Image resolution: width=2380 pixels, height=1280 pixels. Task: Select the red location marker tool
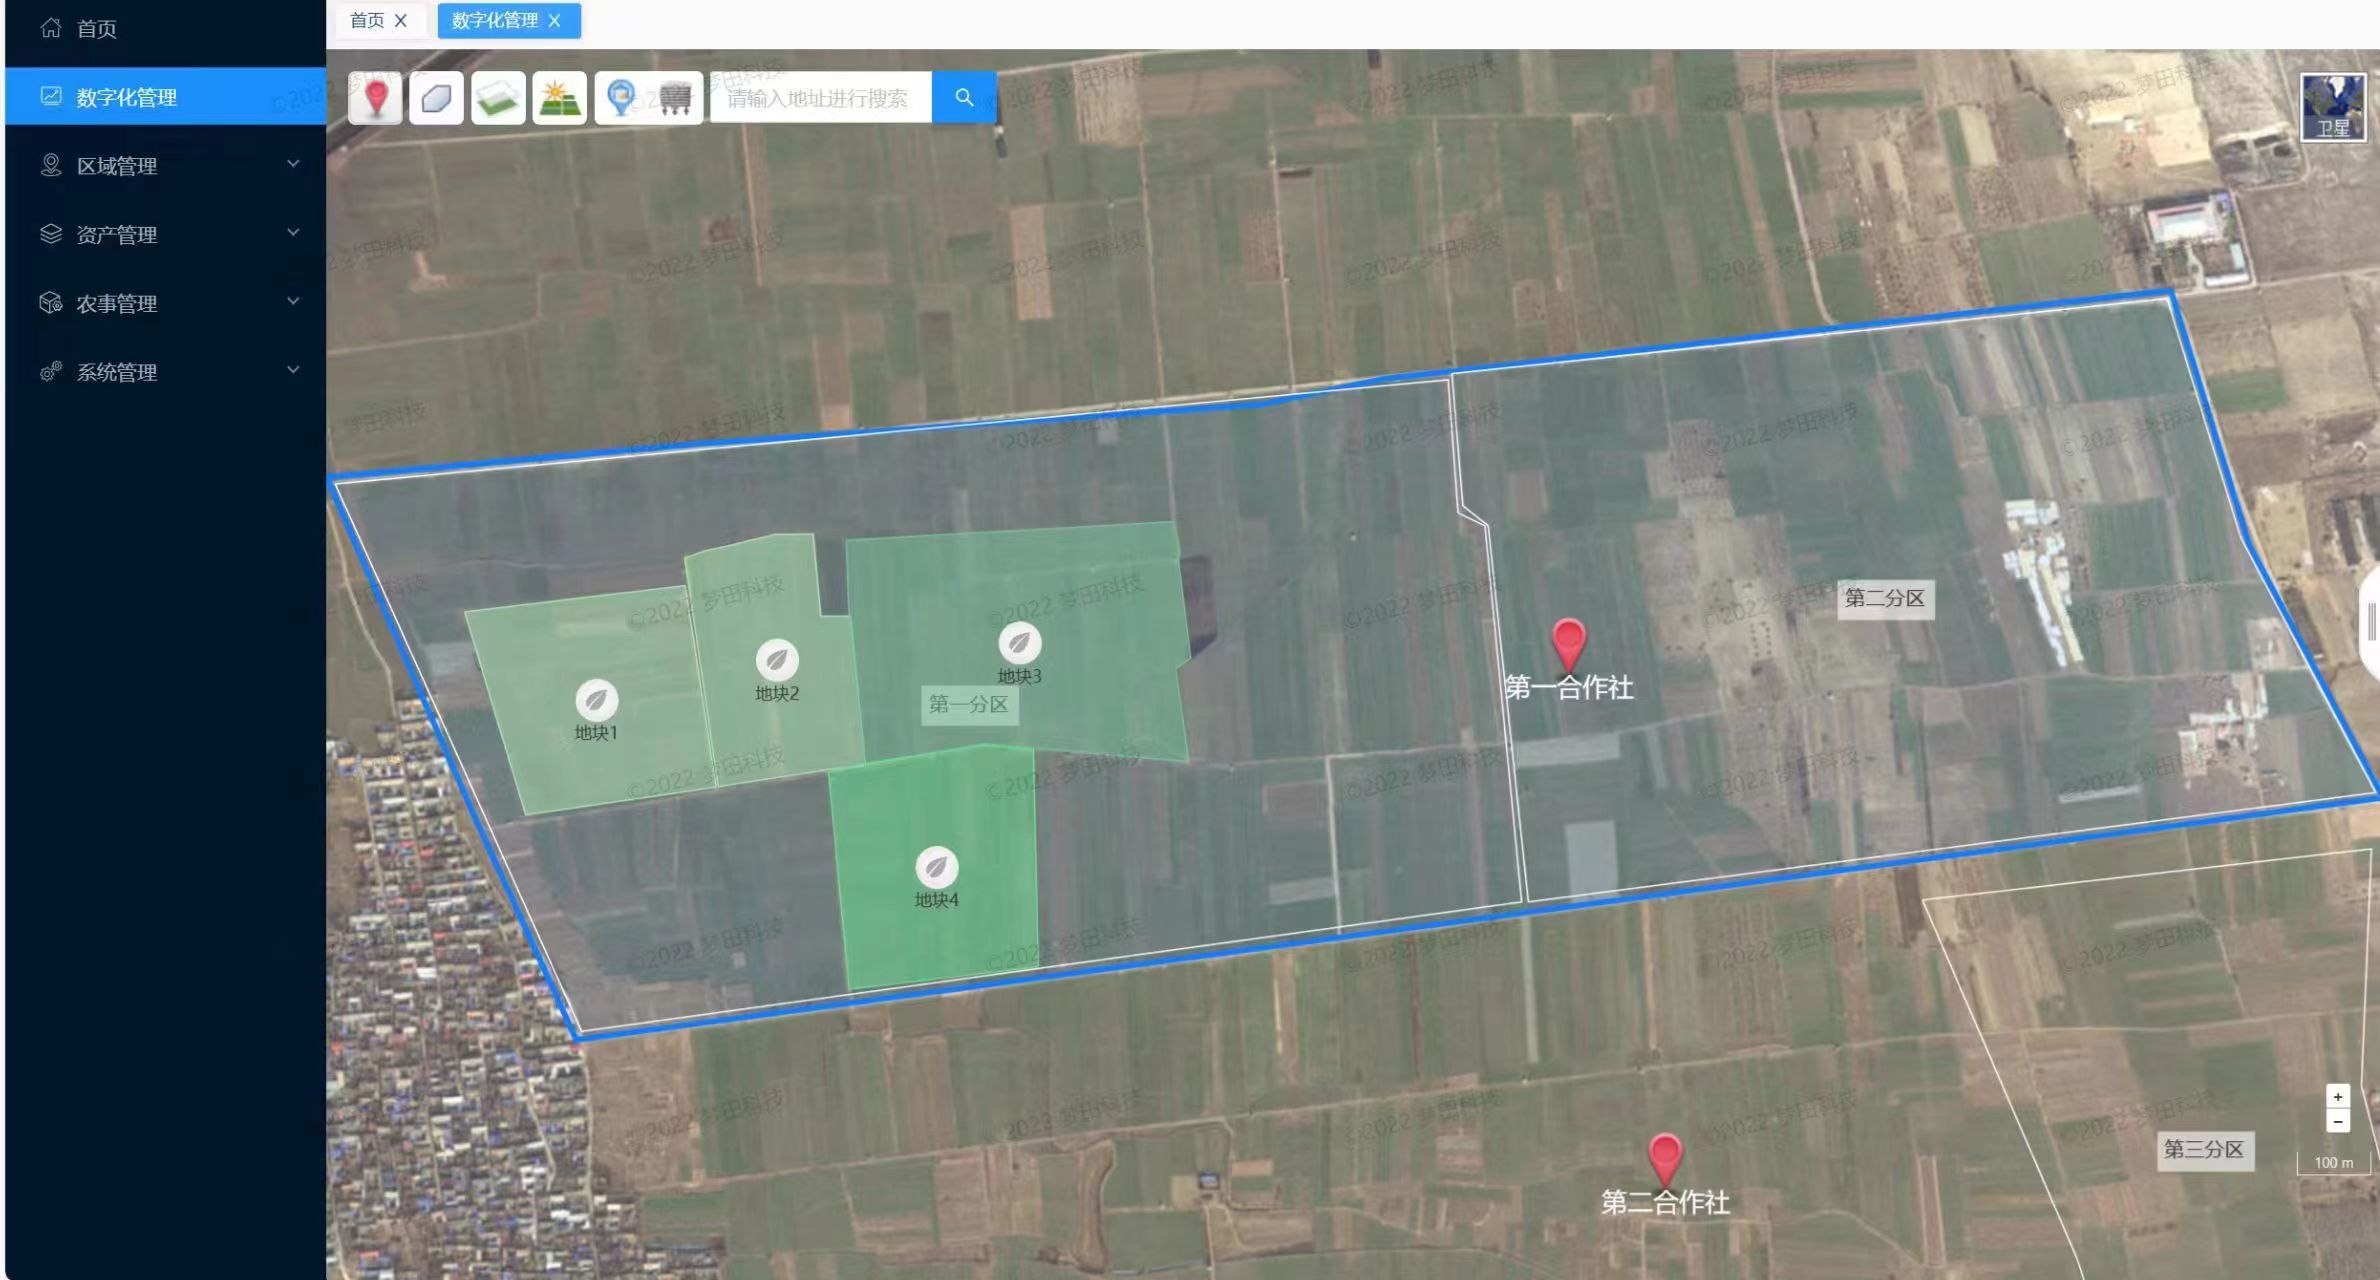[376, 98]
